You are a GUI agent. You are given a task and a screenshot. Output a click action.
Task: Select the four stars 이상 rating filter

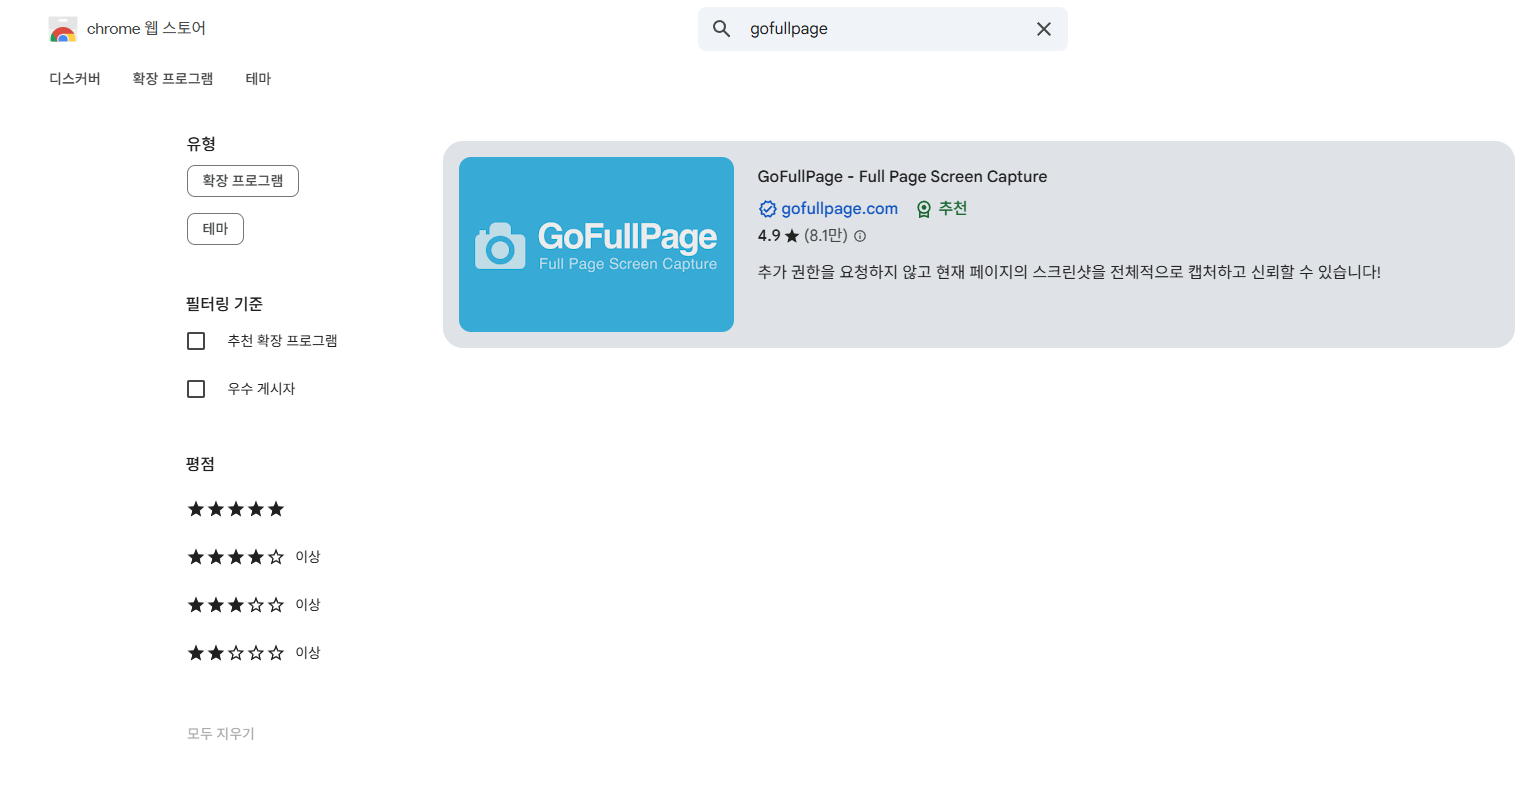(254, 557)
